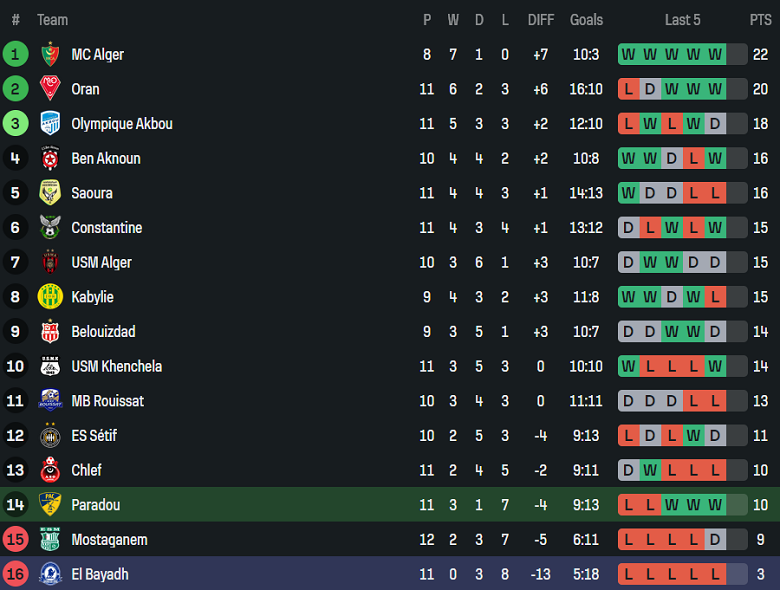780x590 pixels.
Task: Click MC Alger's most recent win badge
Action: tap(715, 54)
